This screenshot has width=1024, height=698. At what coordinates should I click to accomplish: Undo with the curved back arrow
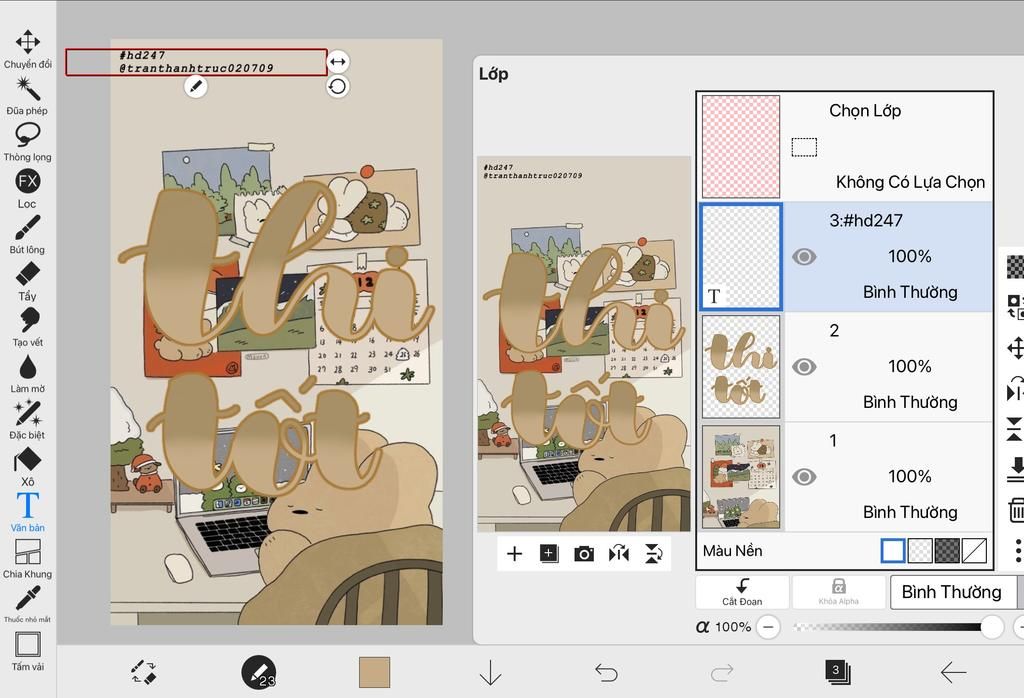coord(606,673)
